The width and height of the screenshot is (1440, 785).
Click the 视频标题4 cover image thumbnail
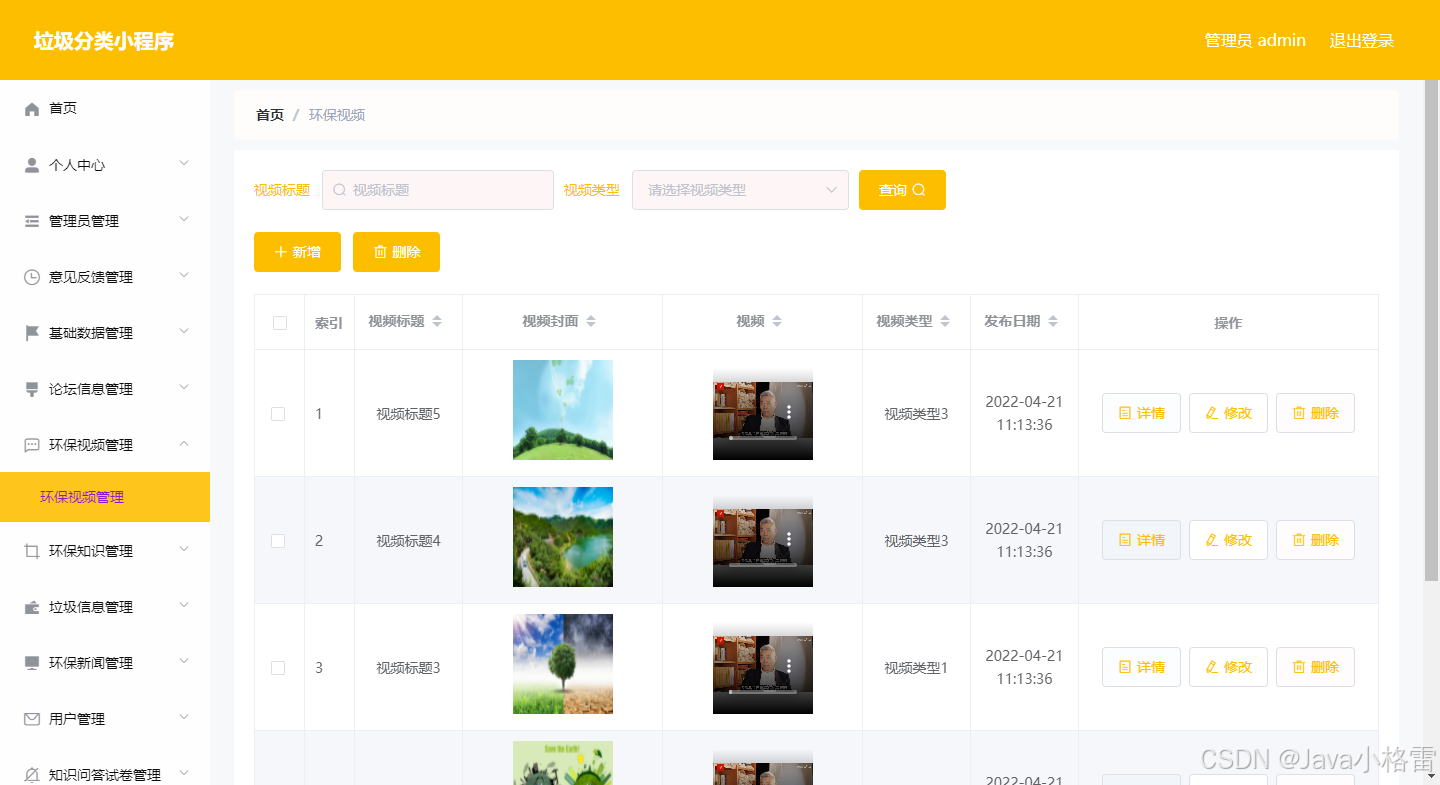[562, 537]
